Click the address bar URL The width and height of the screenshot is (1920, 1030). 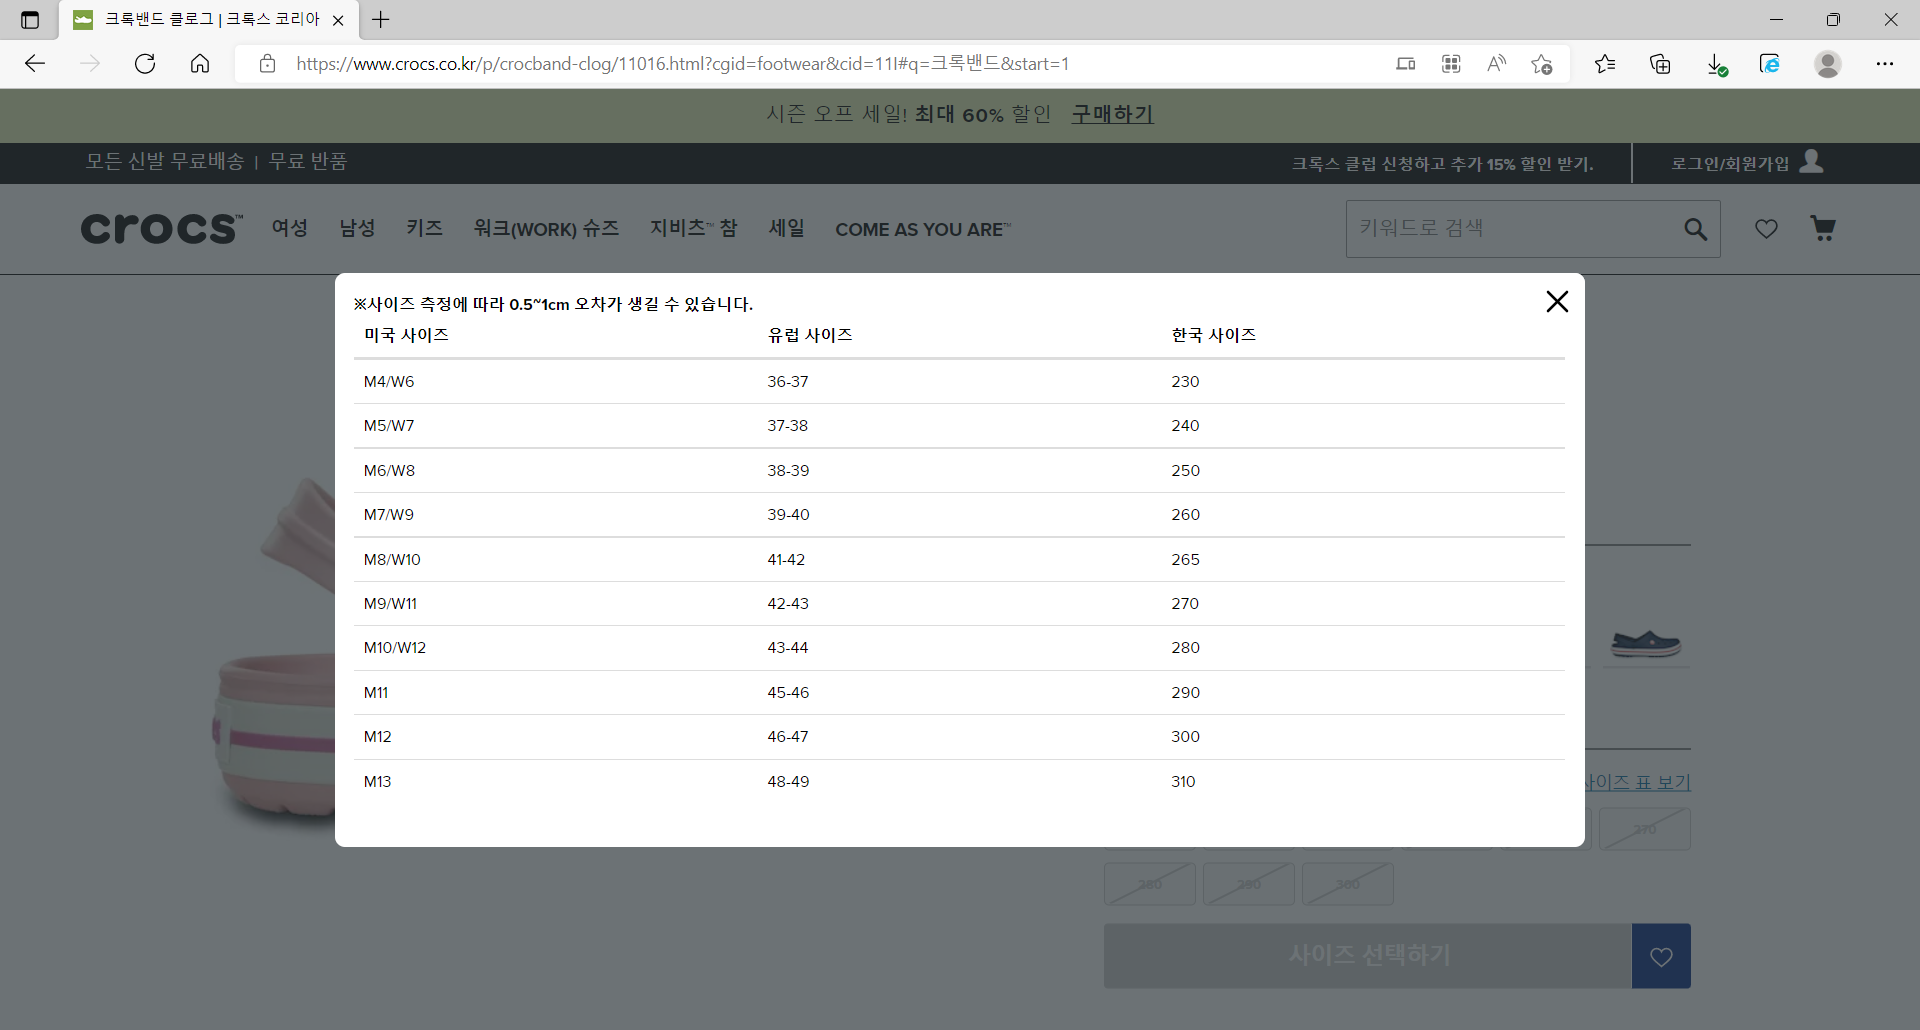(683, 64)
